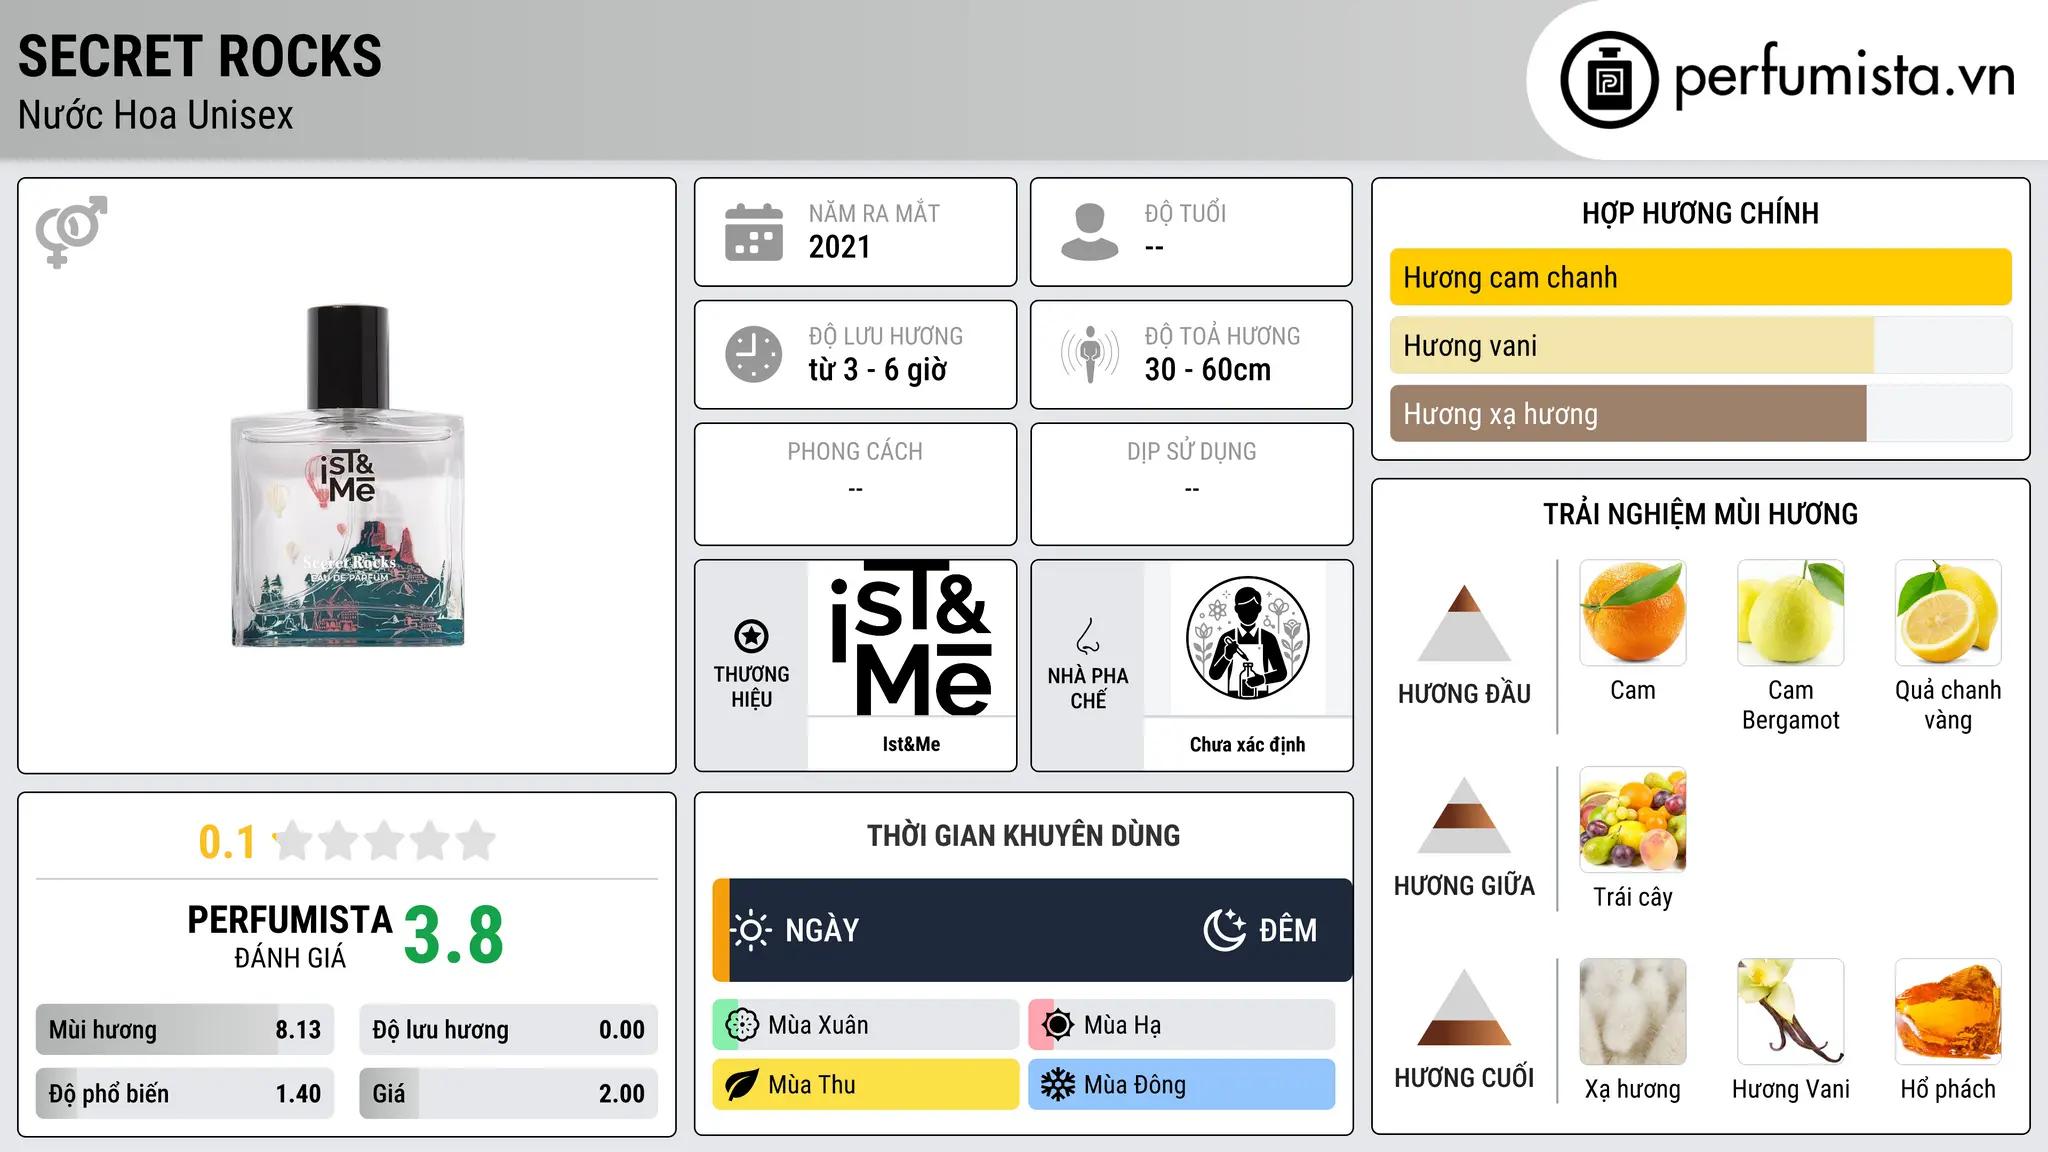The width and height of the screenshot is (2048, 1152).
Task: Click the Hợp hương chính heading
Action: [1700, 213]
